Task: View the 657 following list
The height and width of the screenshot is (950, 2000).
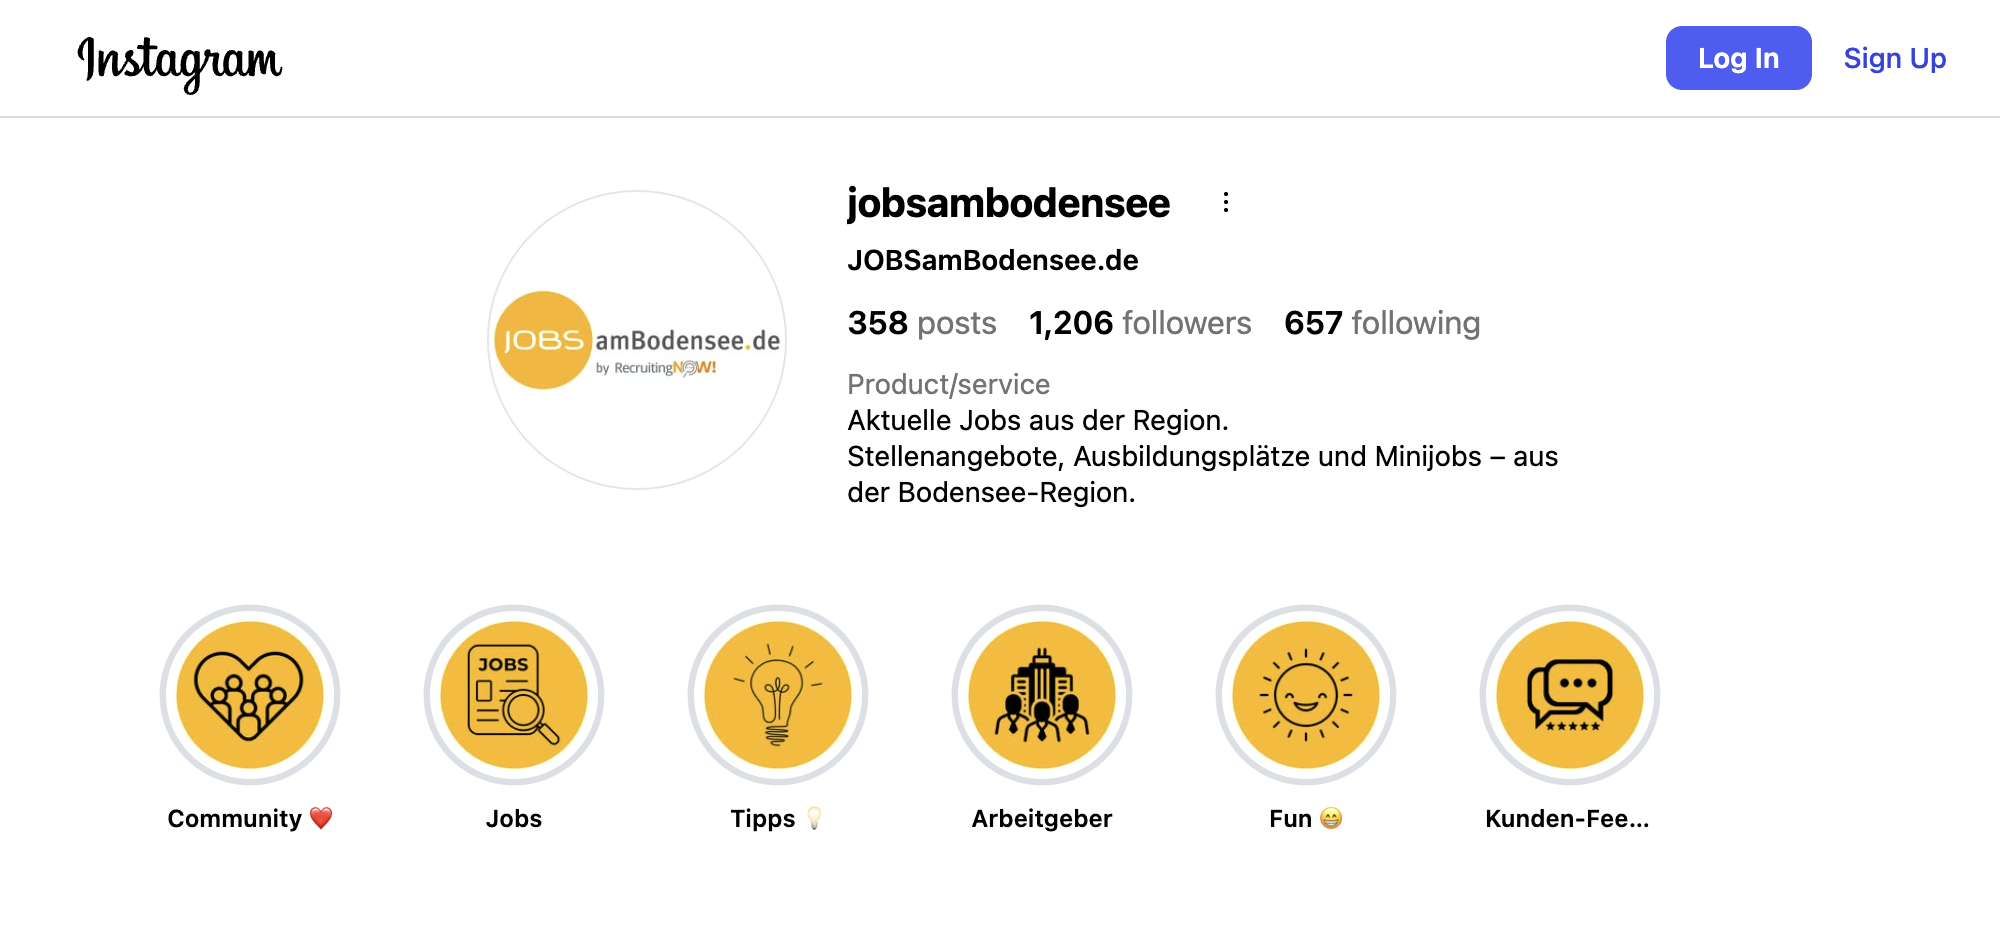Action: click(x=1382, y=323)
